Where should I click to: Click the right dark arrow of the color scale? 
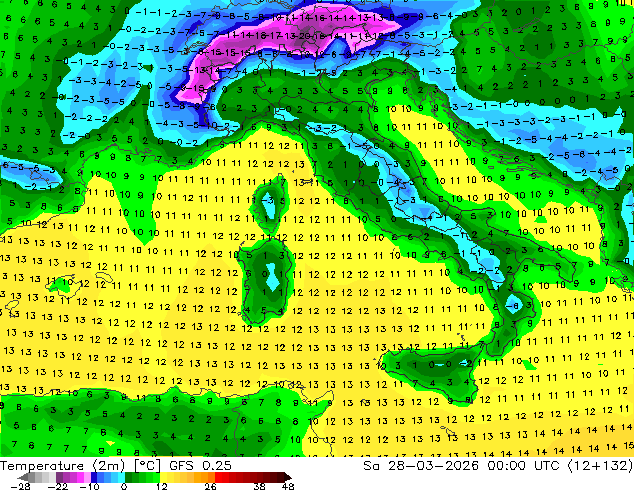[x=288, y=477]
